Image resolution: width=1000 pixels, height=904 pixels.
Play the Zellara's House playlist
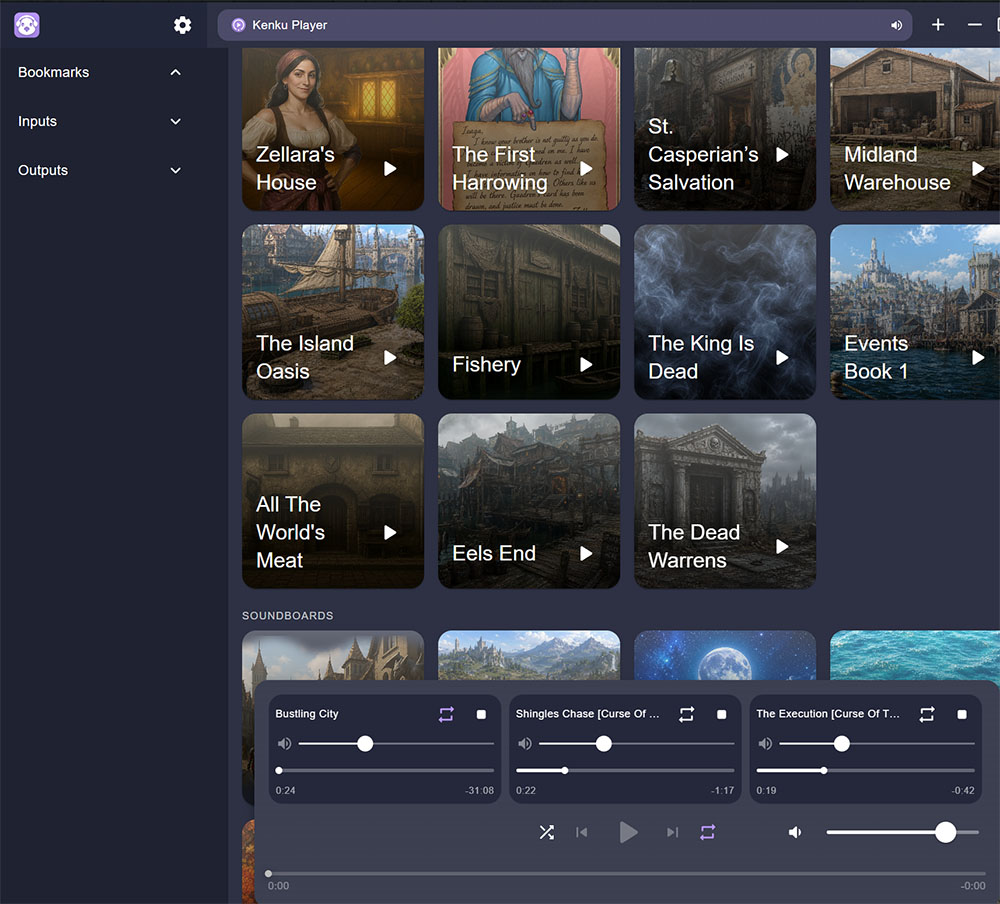point(390,168)
